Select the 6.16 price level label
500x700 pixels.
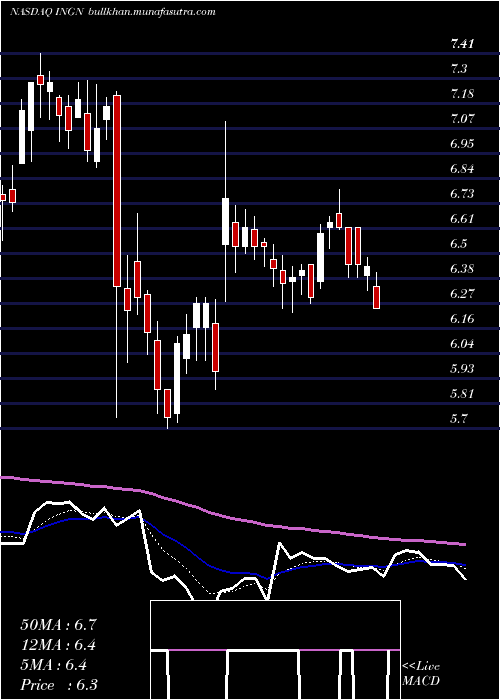[462, 319]
